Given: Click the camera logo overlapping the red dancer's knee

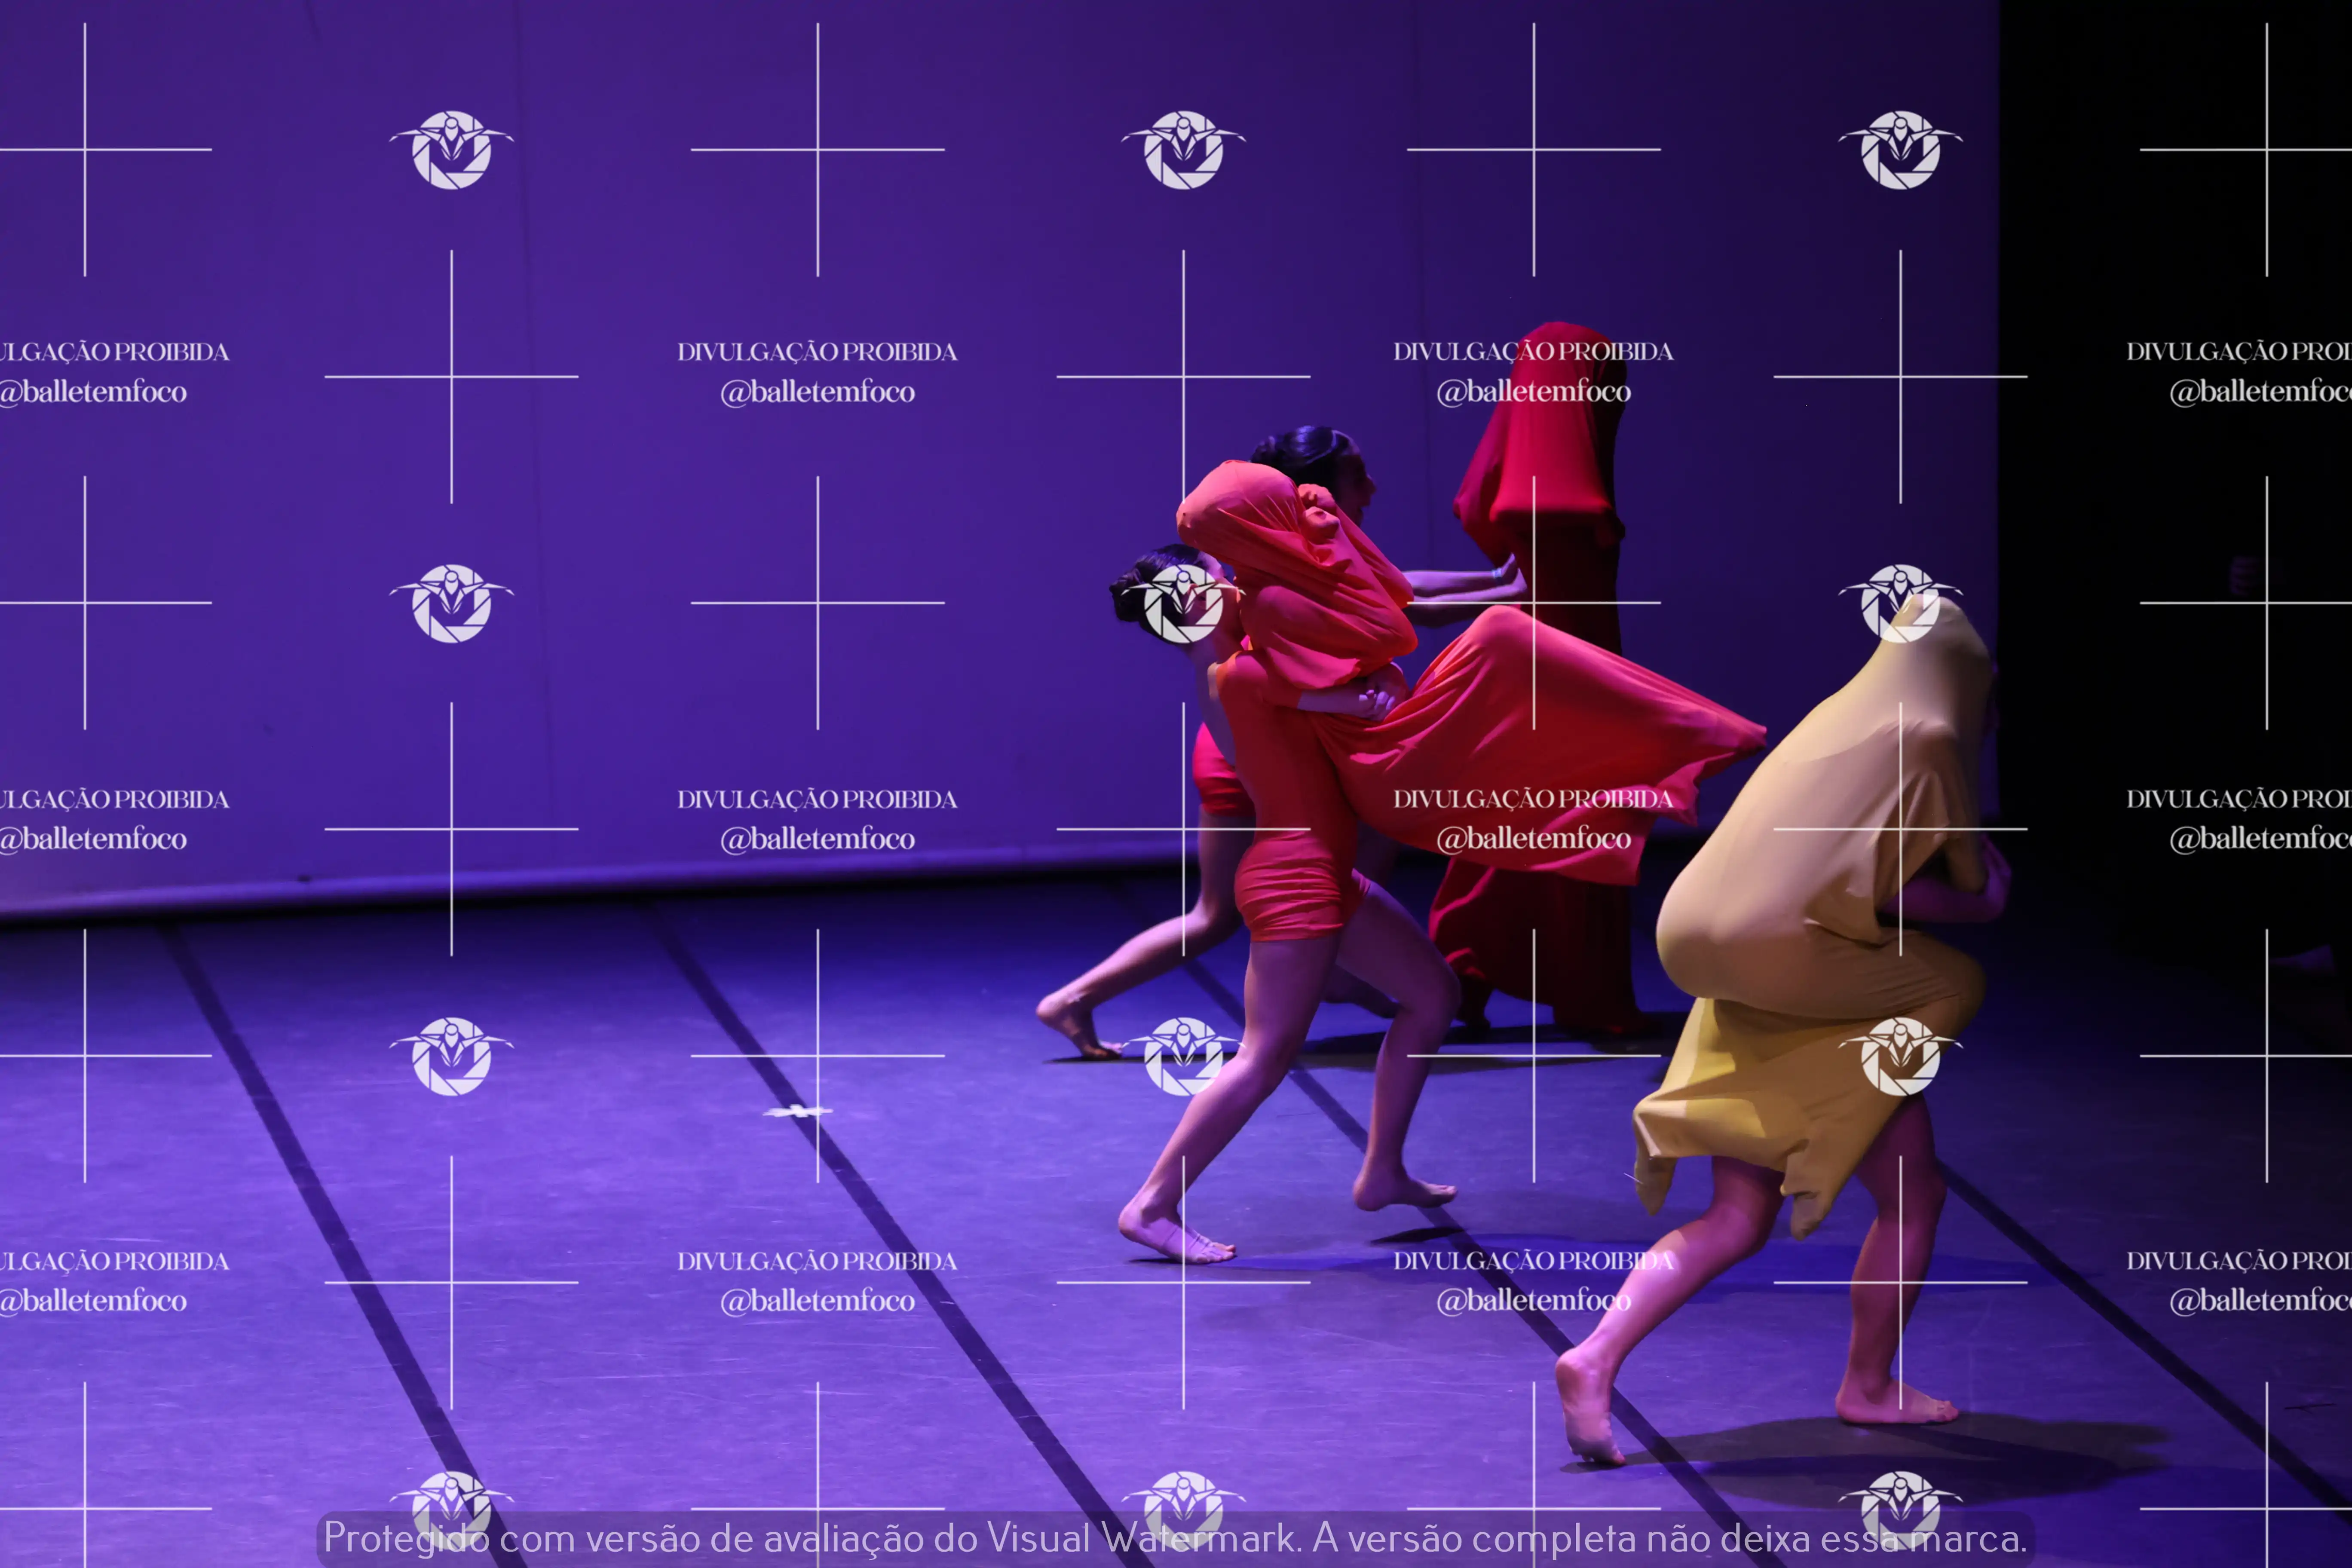Looking at the screenshot, I should pos(1183,1056).
